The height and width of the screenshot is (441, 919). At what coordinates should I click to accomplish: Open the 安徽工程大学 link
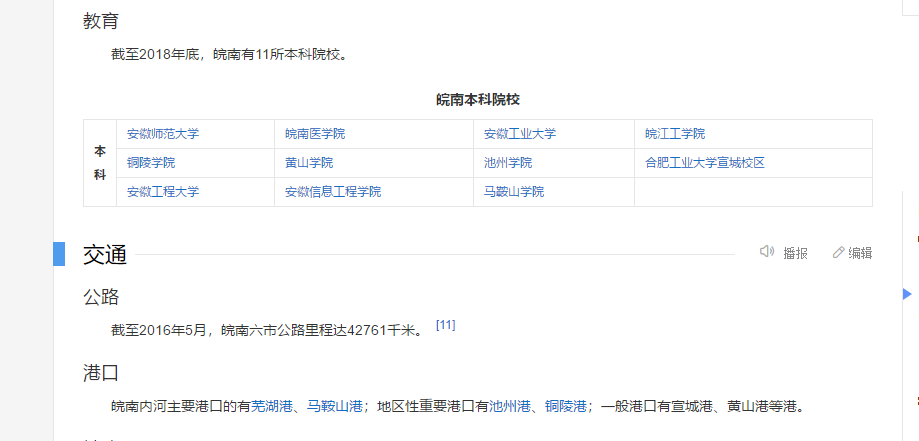tap(163, 191)
